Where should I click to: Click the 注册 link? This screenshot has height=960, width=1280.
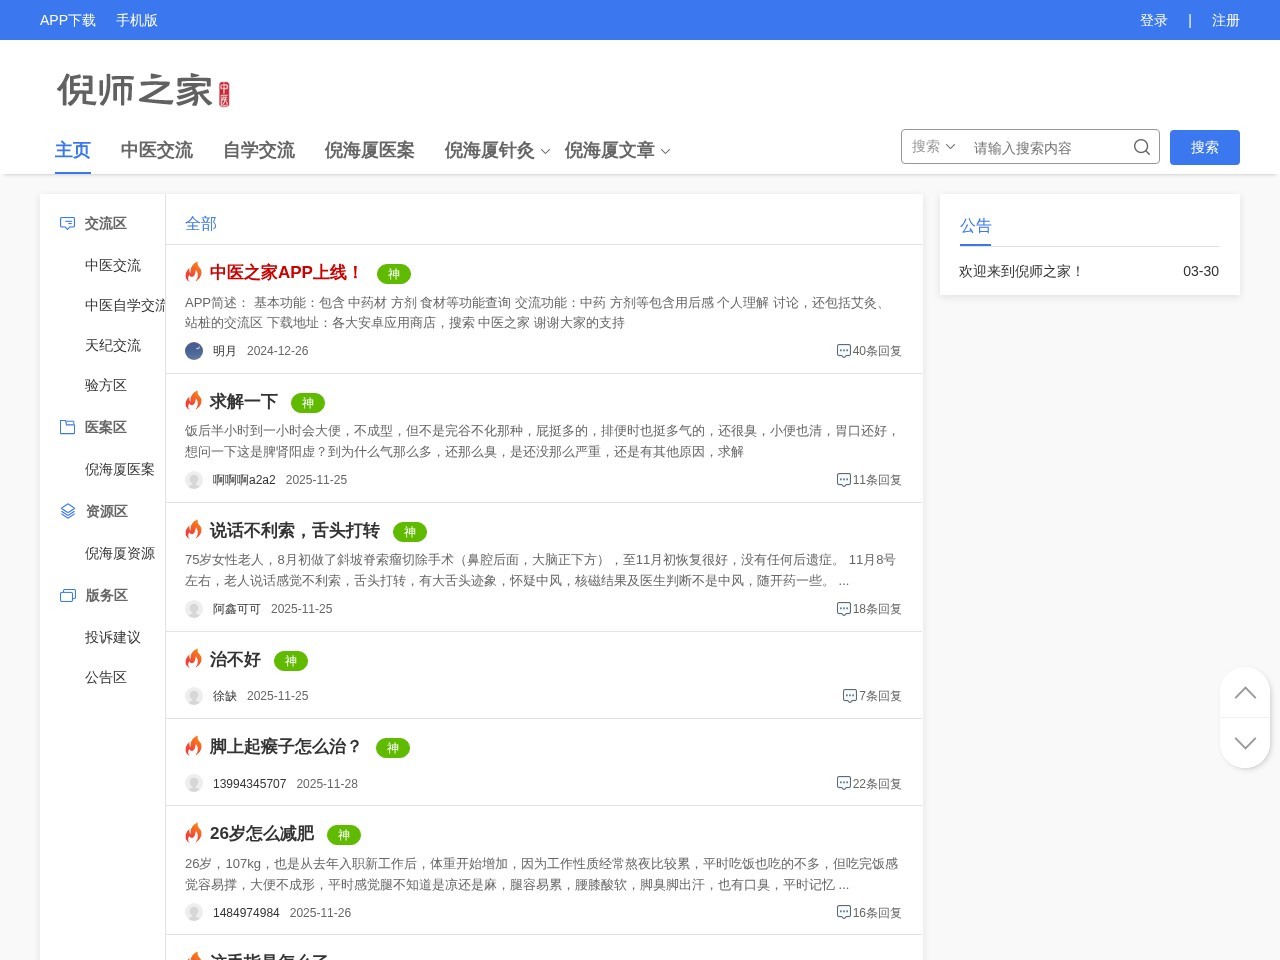pyautogui.click(x=1226, y=20)
